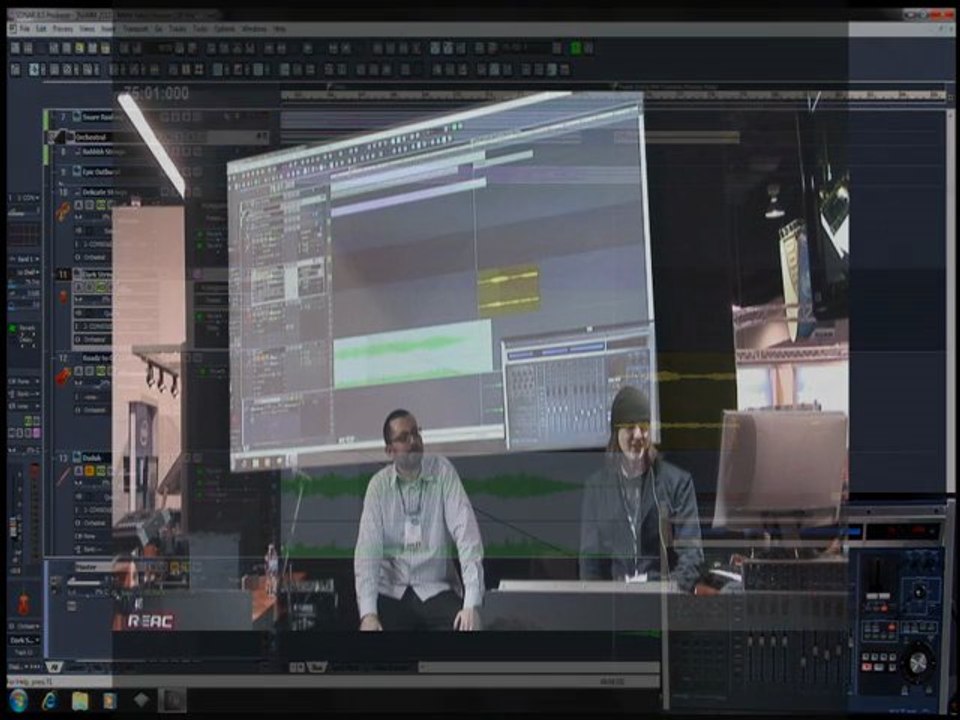
Task: Click the green icon in the top toolbar
Action: (576, 47)
